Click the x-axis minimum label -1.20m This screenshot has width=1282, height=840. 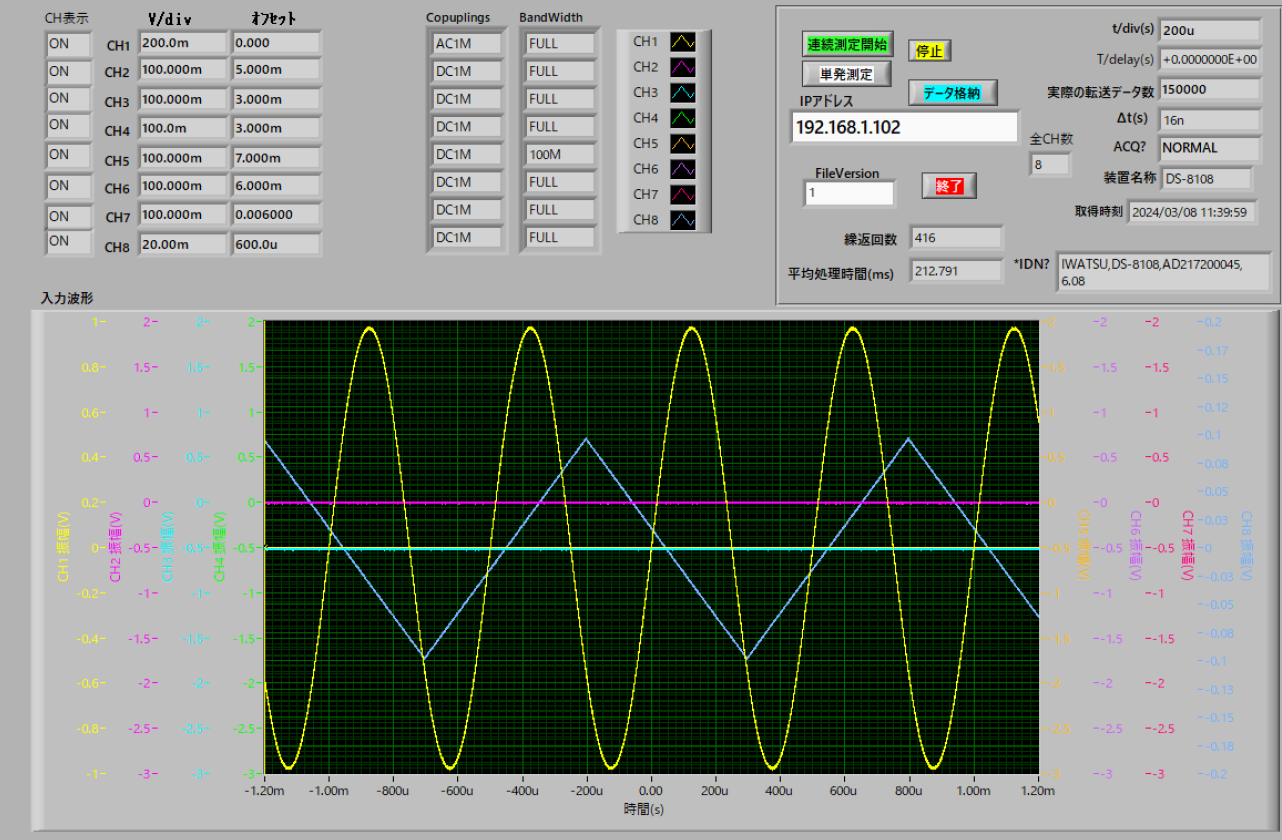263,790
